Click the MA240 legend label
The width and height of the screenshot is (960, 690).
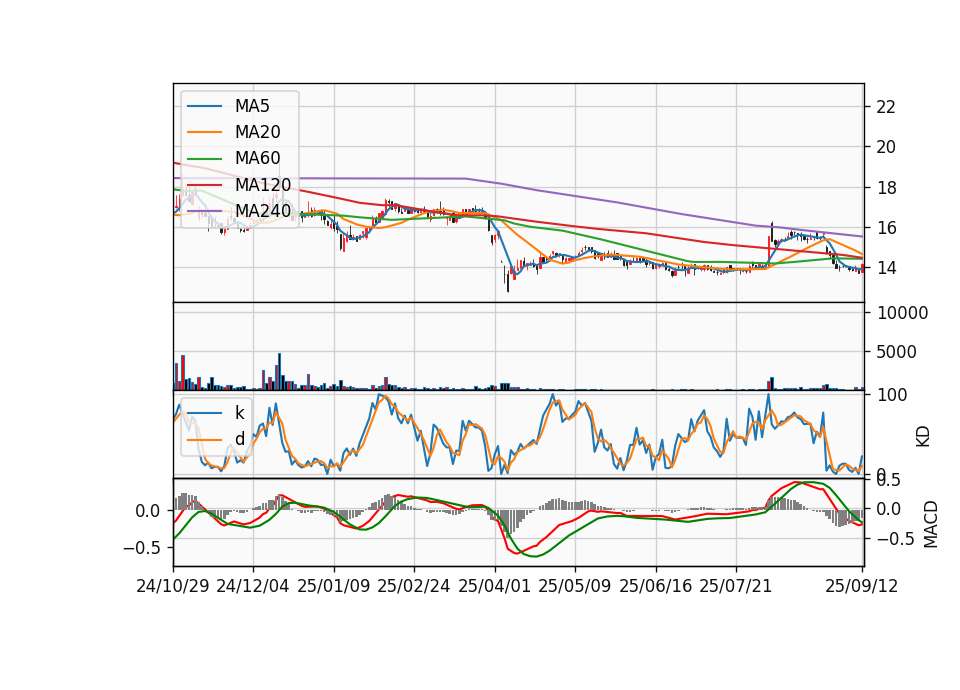(x=263, y=211)
